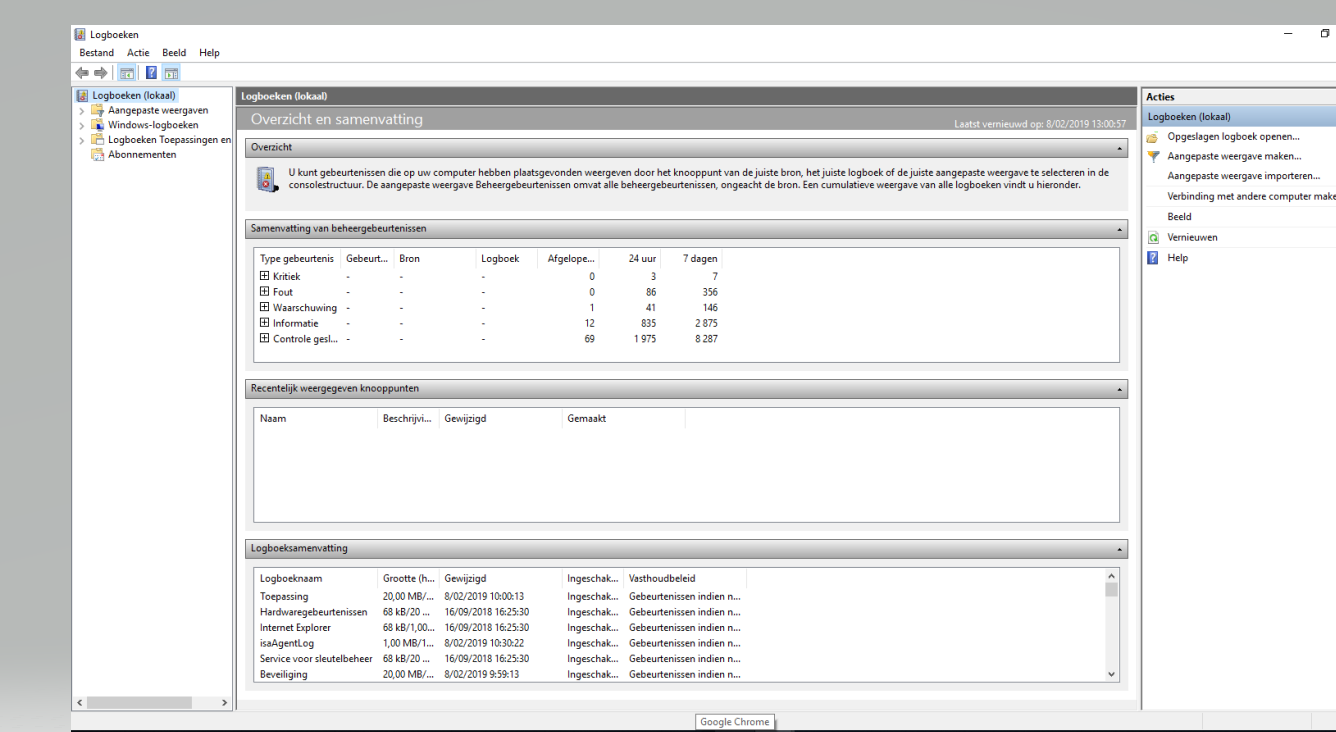Expand the Kritiek event type row
The height and width of the screenshot is (732, 1336).
pyautogui.click(x=265, y=276)
